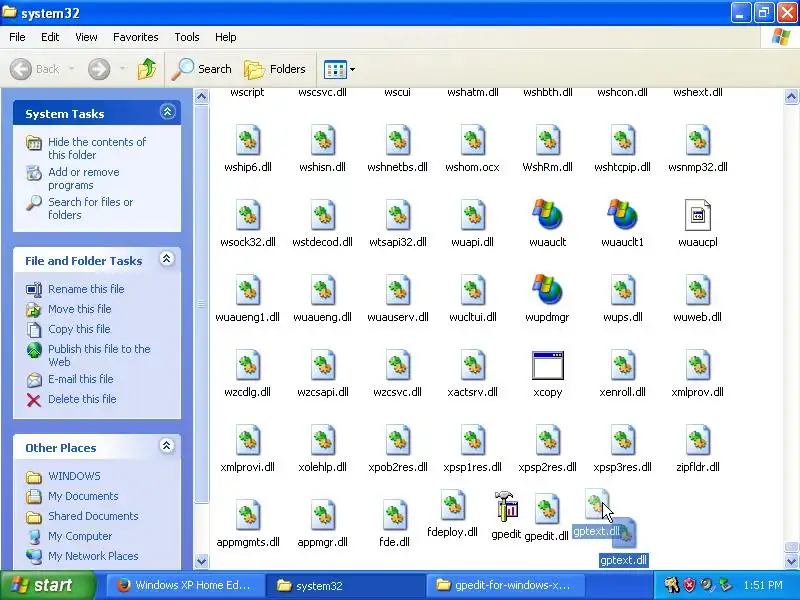This screenshot has width=800, height=600.
Task: Collapse the System Tasks panel
Action: tap(167, 112)
